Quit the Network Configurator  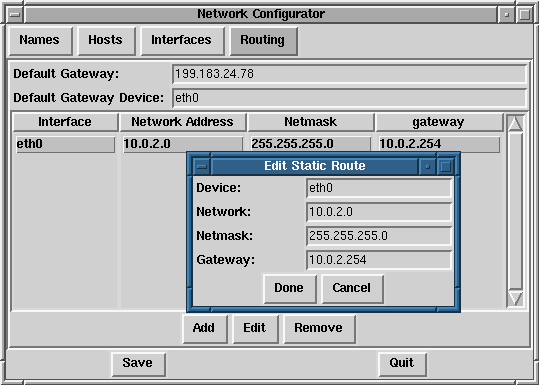point(402,364)
